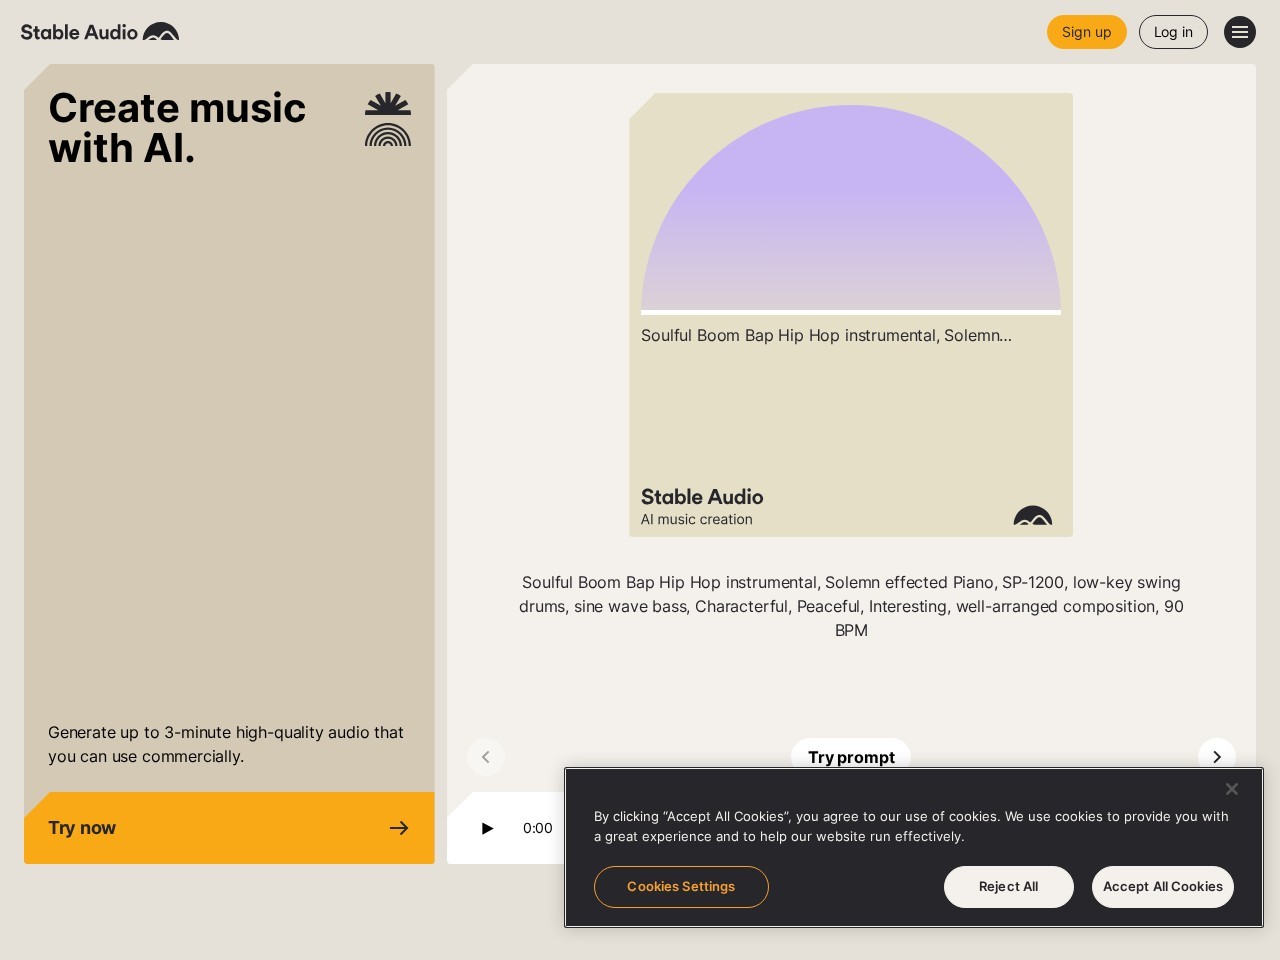Click the "Create music with AI." heading
Image resolution: width=1280 pixels, height=960 pixels.
click(177, 128)
